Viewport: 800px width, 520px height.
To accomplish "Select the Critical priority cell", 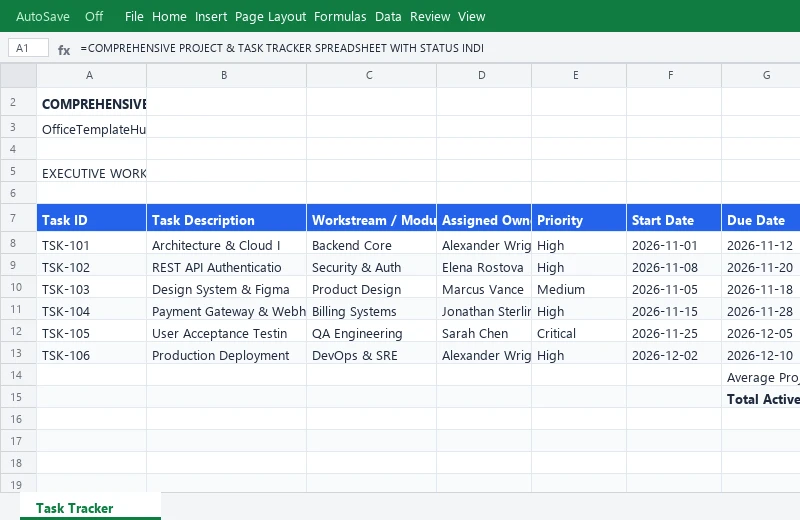I will coord(579,331).
